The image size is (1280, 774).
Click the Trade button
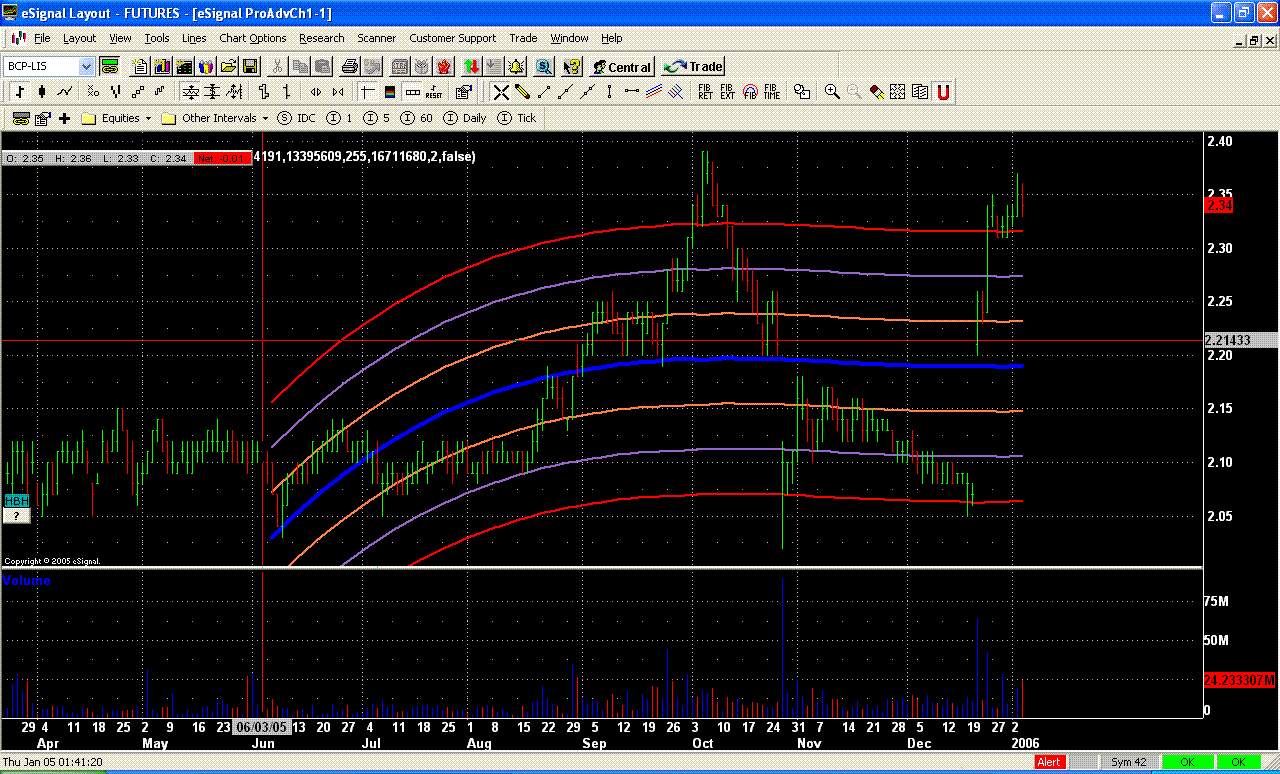(694, 67)
